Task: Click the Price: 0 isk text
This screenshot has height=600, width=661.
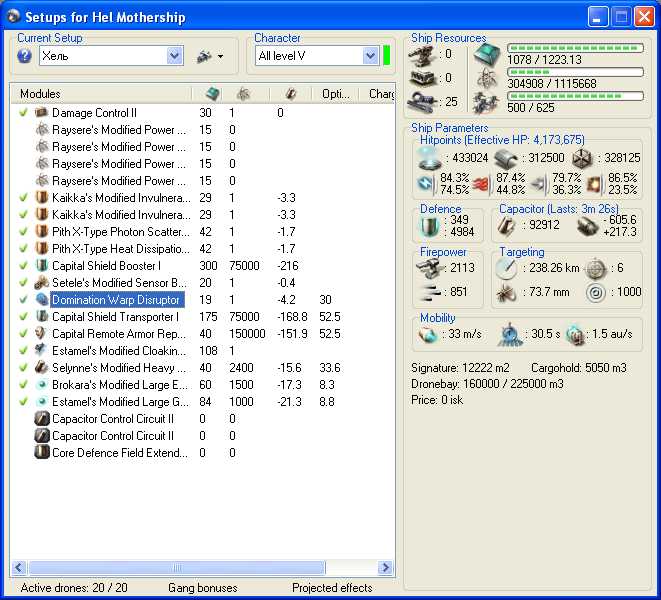Action: coord(437,400)
